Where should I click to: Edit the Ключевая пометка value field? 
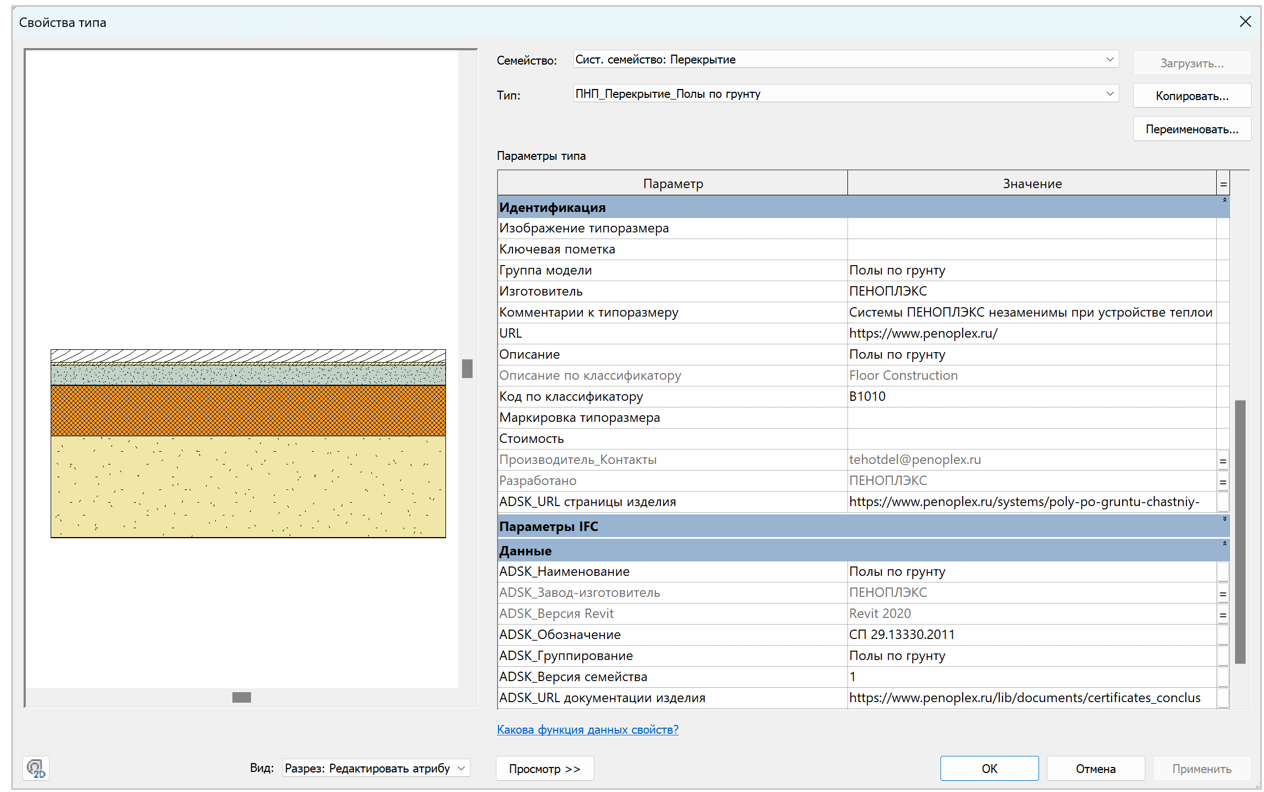(x=1031, y=249)
